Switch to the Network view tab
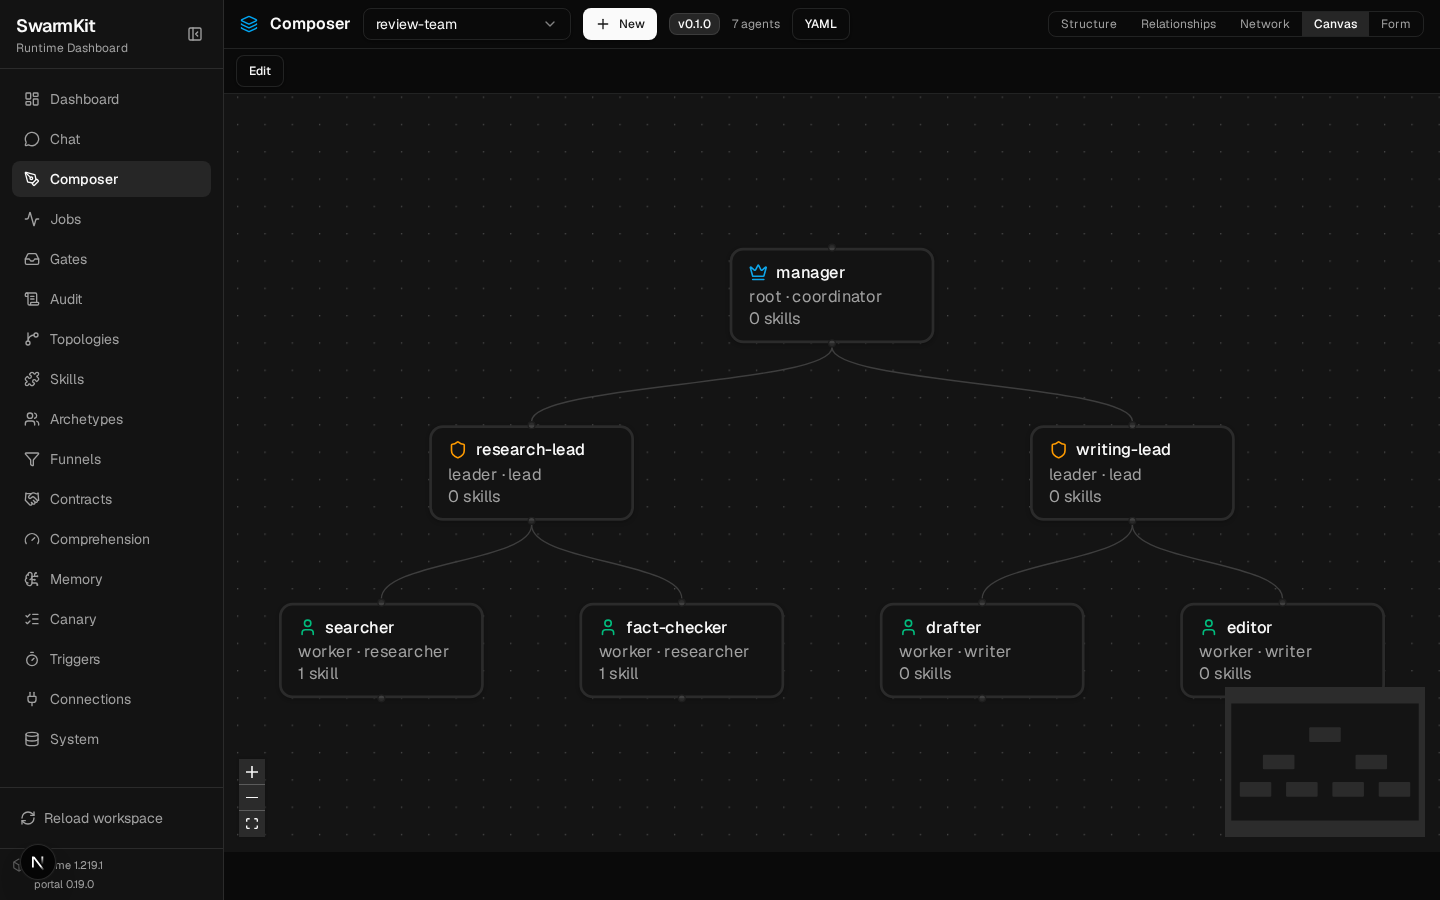This screenshot has width=1440, height=900. pos(1264,24)
